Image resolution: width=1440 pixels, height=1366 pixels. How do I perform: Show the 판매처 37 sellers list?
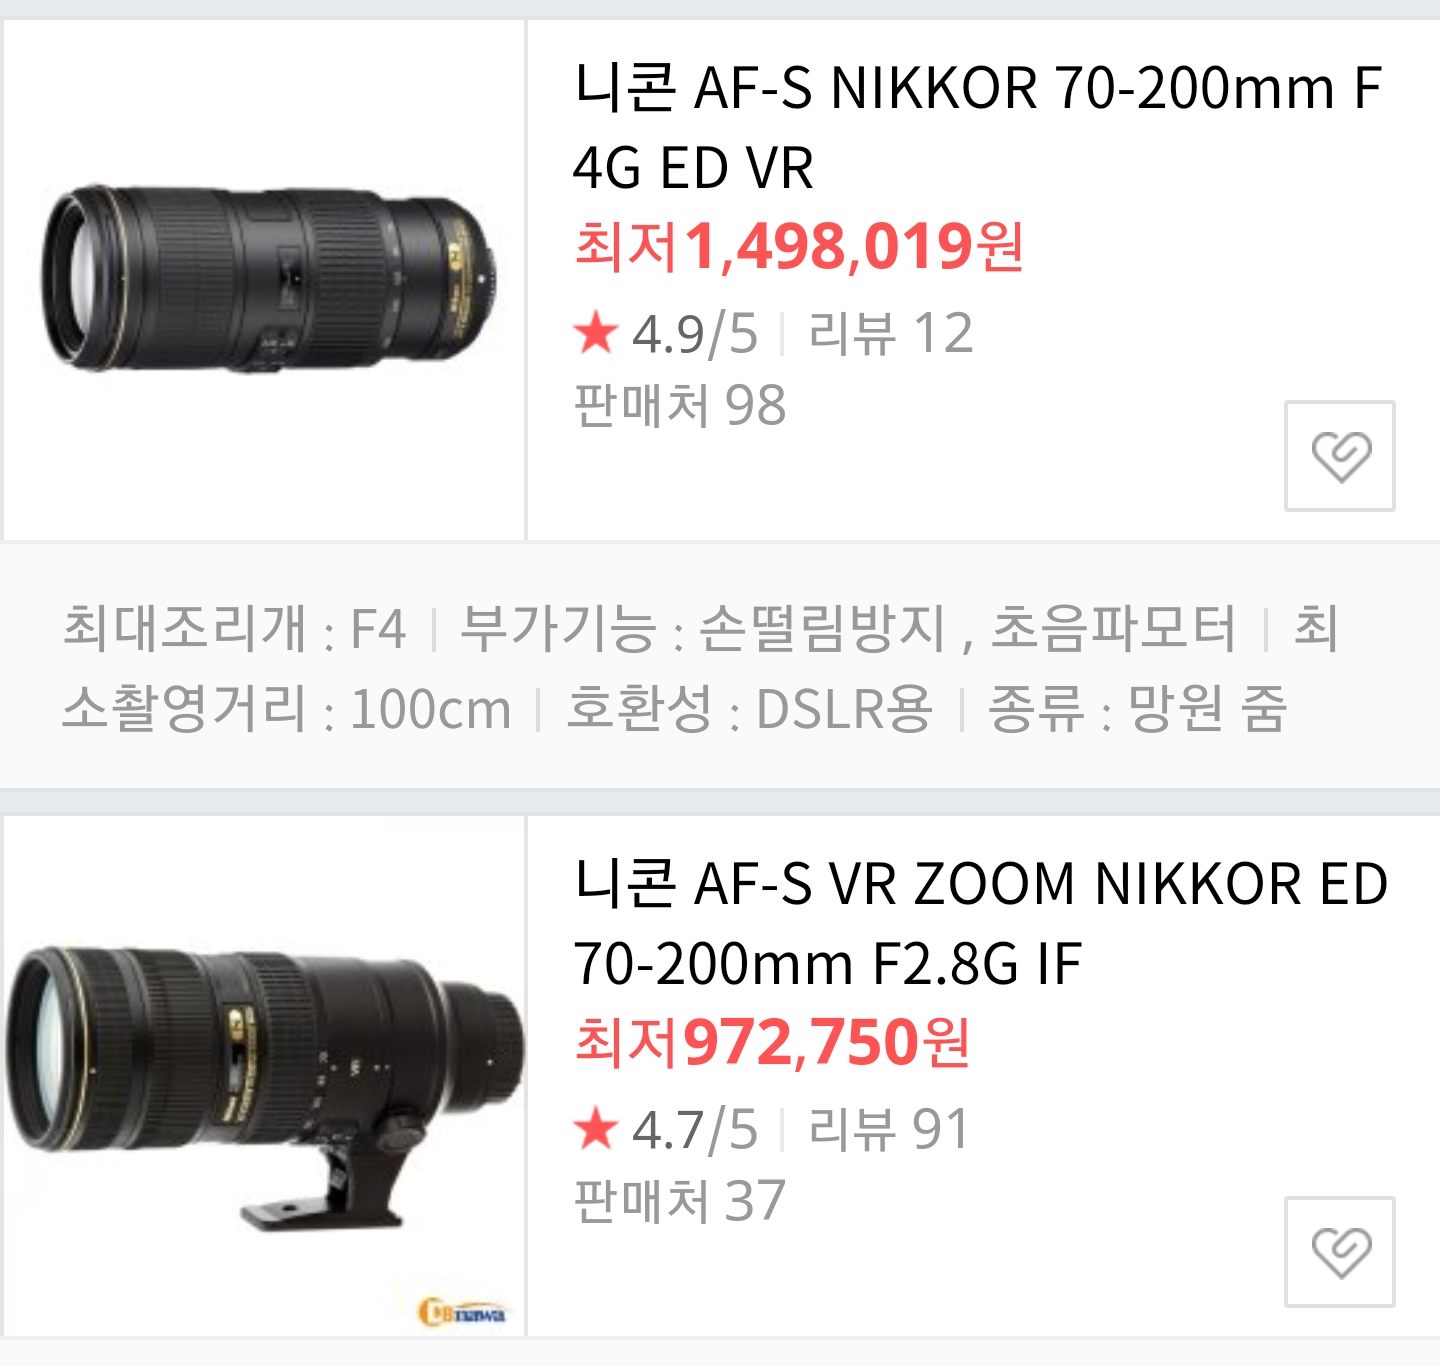click(680, 1201)
